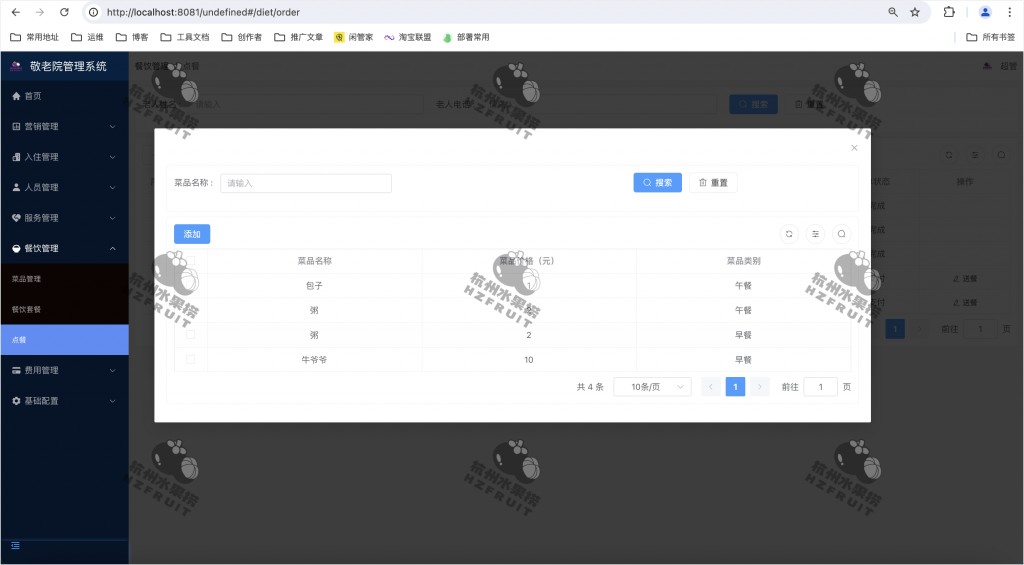The width and height of the screenshot is (1024, 565).
Task: Click the price 10 cell
Action: [529, 359]
